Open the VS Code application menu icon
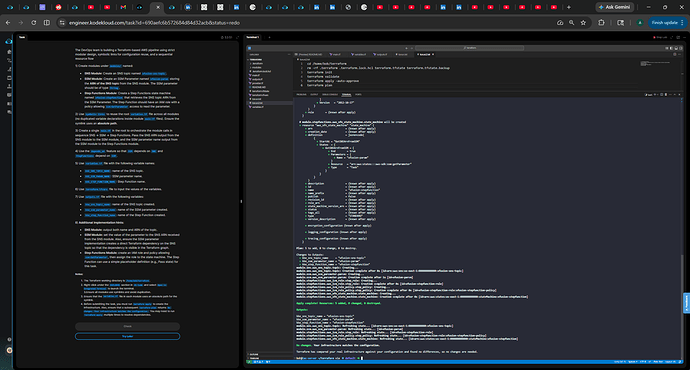 (x=250, y=48)
